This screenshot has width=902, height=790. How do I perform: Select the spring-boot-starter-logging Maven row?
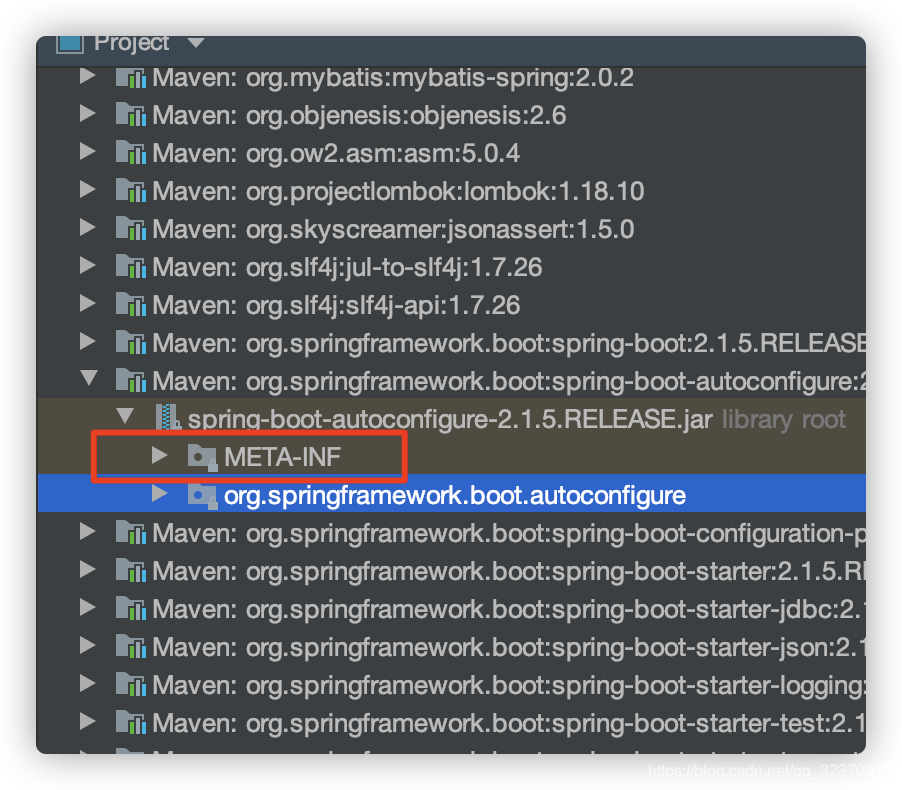click(x=452, y=685)
